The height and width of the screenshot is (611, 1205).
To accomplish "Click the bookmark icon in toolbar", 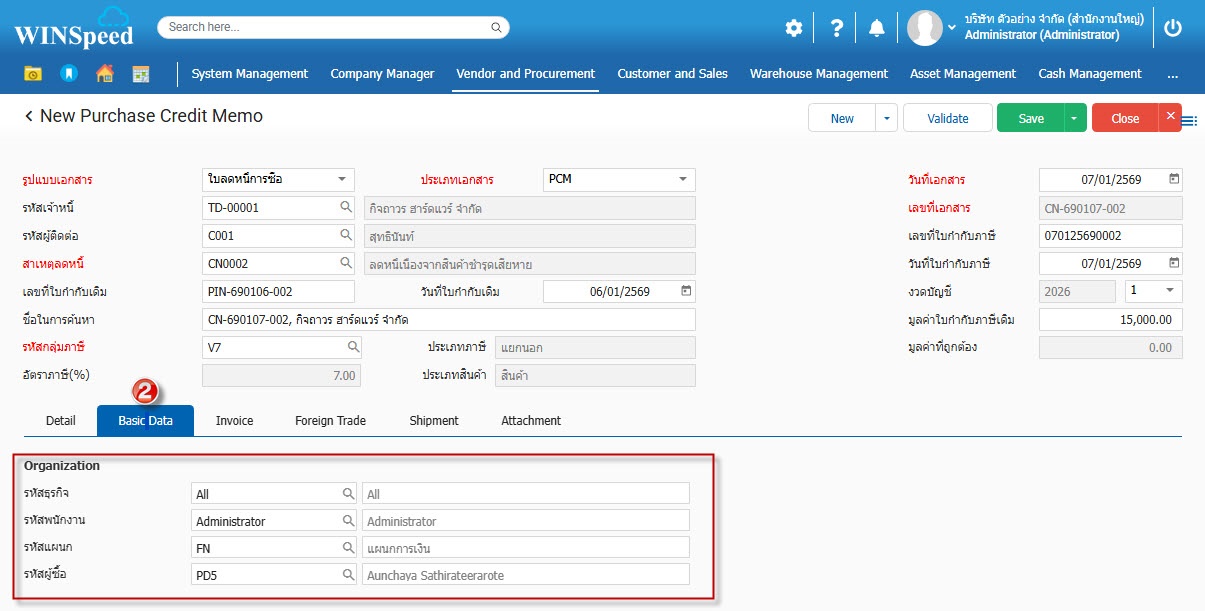I will click(68, 74).
